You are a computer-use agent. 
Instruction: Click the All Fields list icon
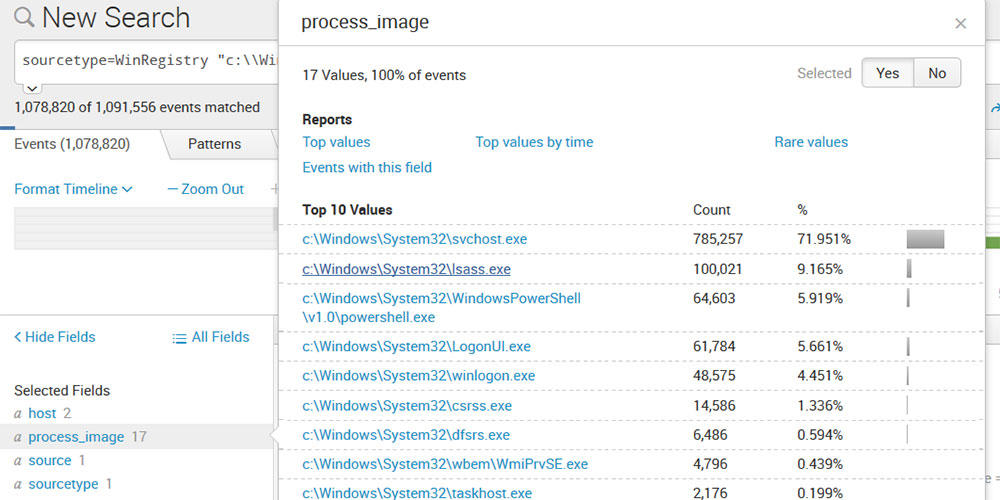click(179, 338)
